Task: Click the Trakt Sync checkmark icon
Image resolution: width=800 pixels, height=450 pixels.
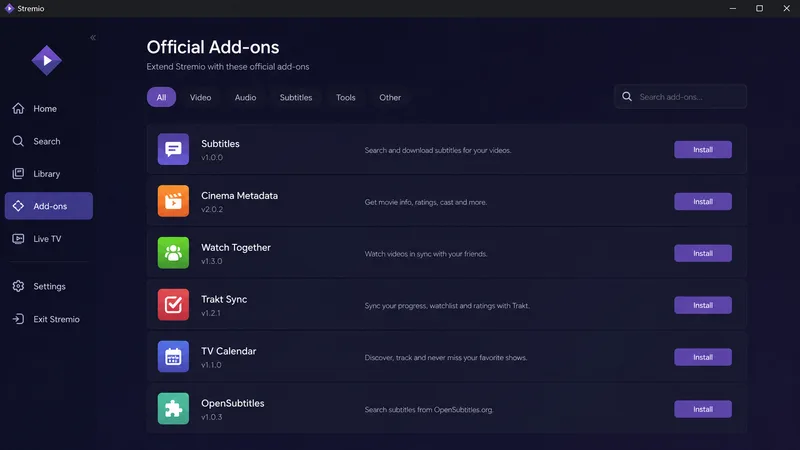Action: click(x=173, y=305)
